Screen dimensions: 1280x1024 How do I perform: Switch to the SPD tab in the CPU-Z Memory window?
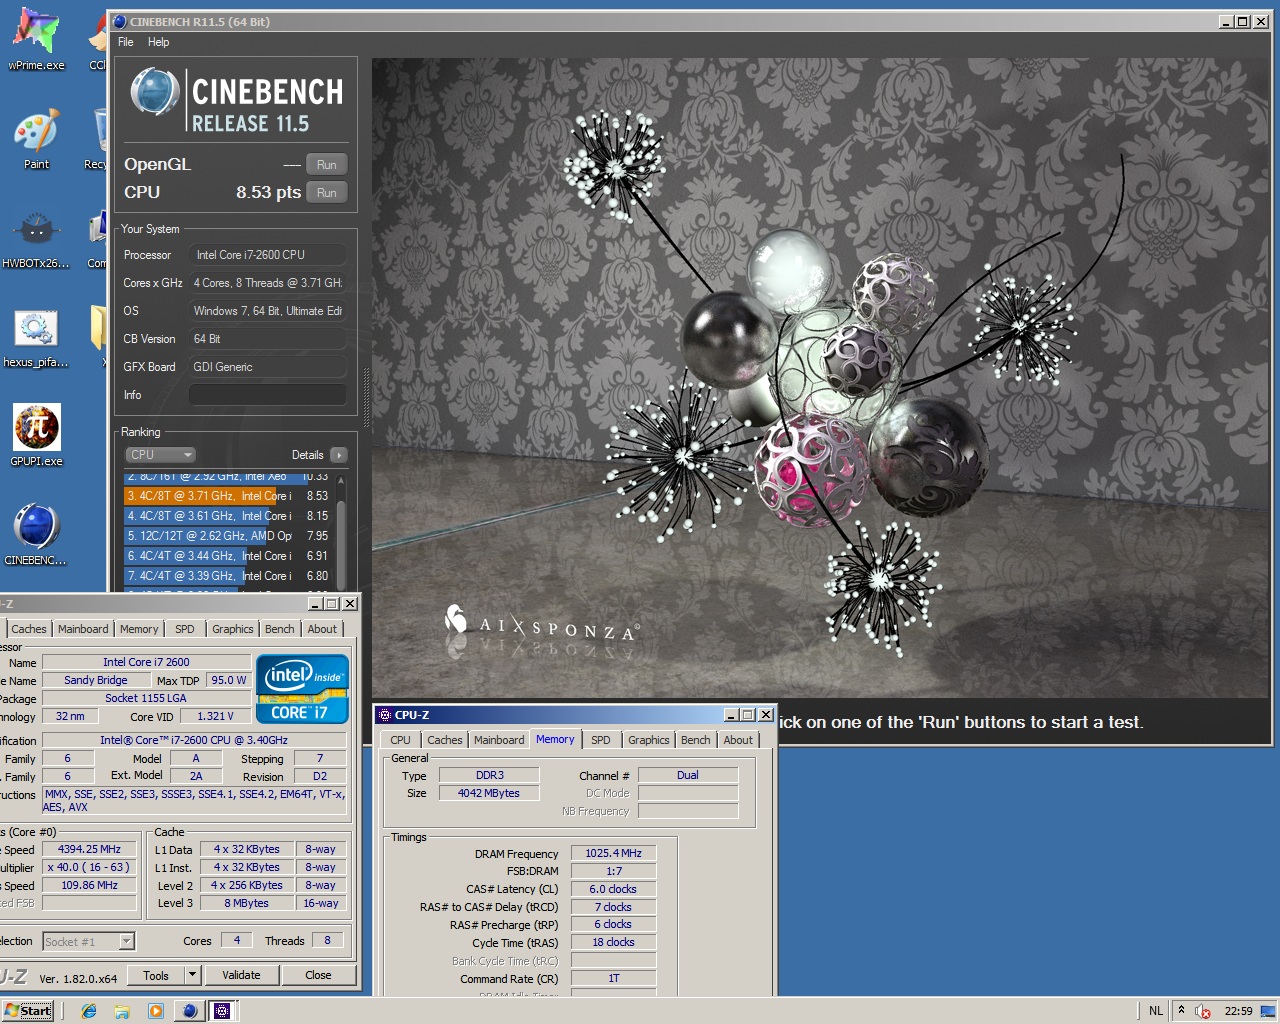(601, 740)
